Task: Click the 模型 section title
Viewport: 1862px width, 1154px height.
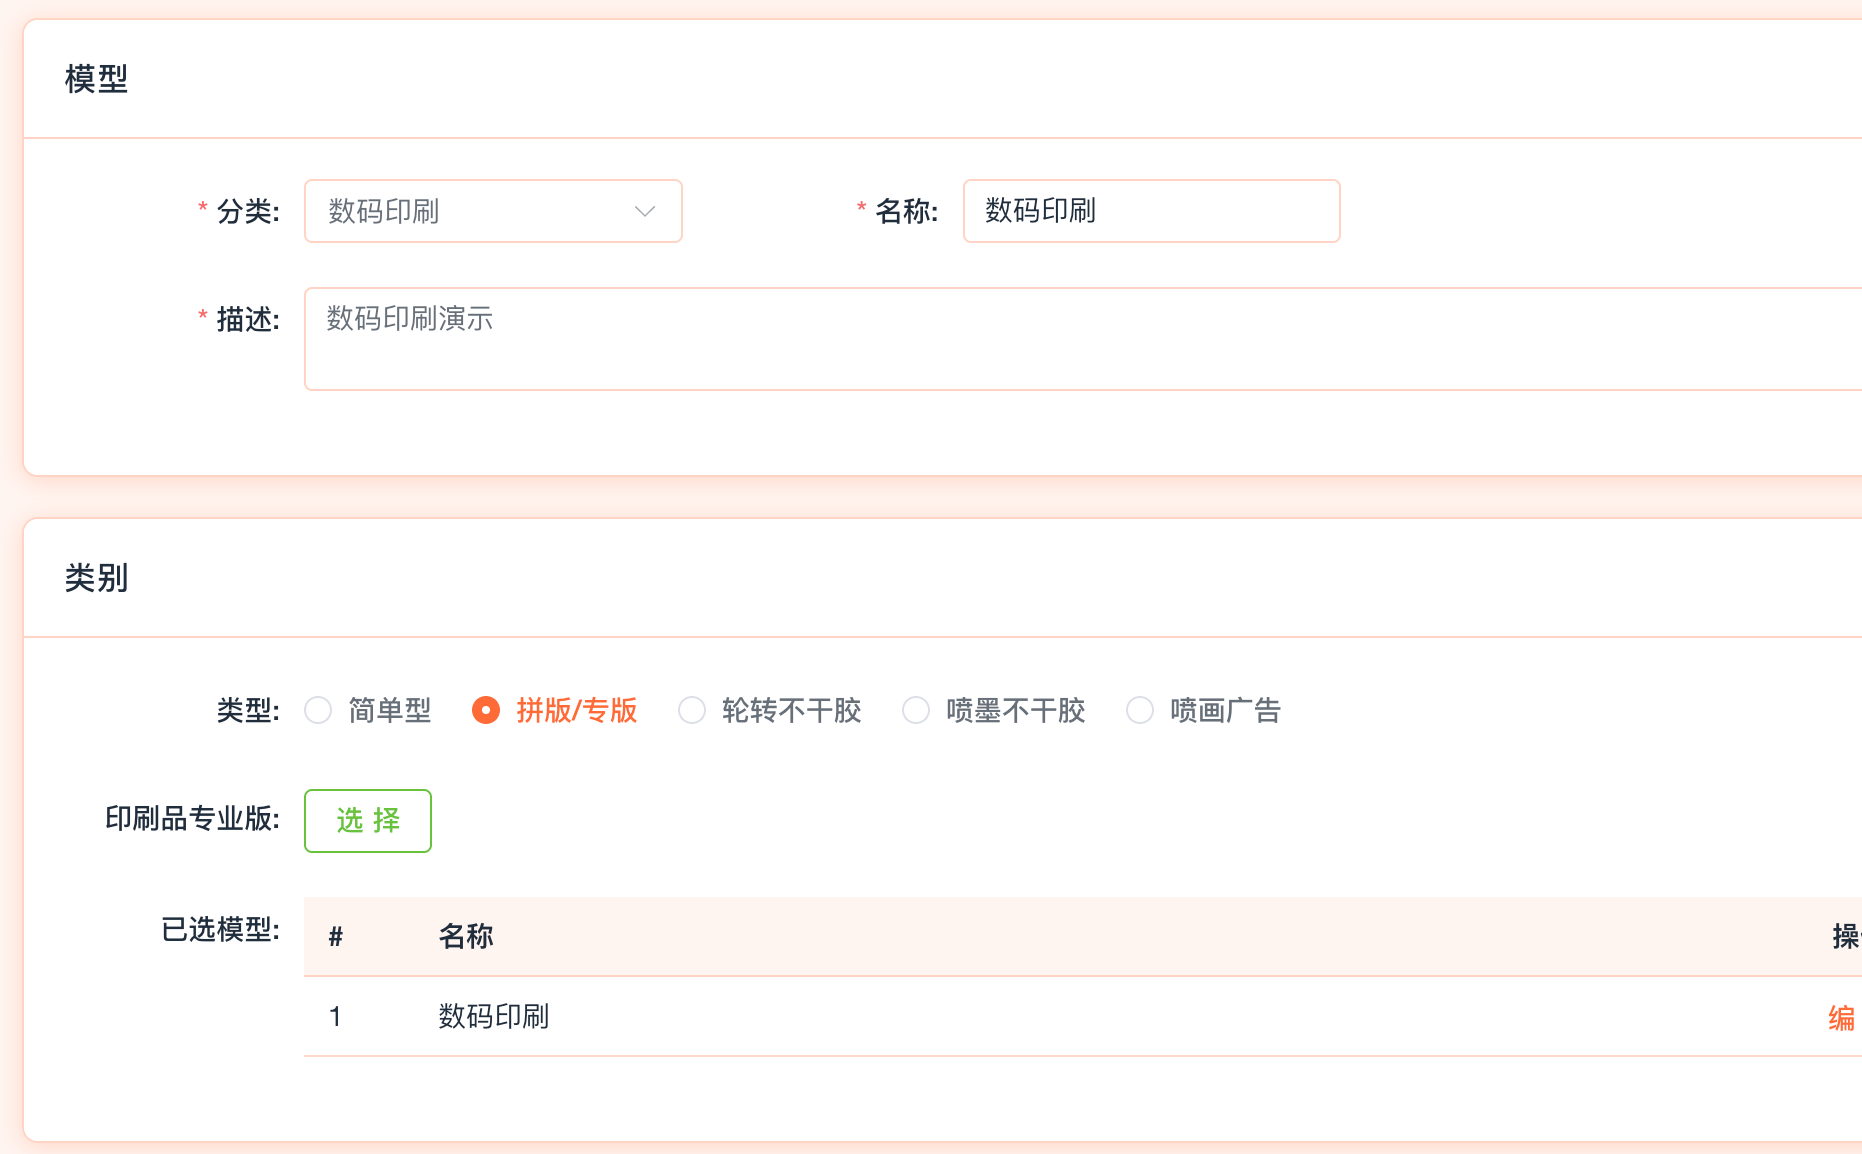Action: click(x=96, y=79)
